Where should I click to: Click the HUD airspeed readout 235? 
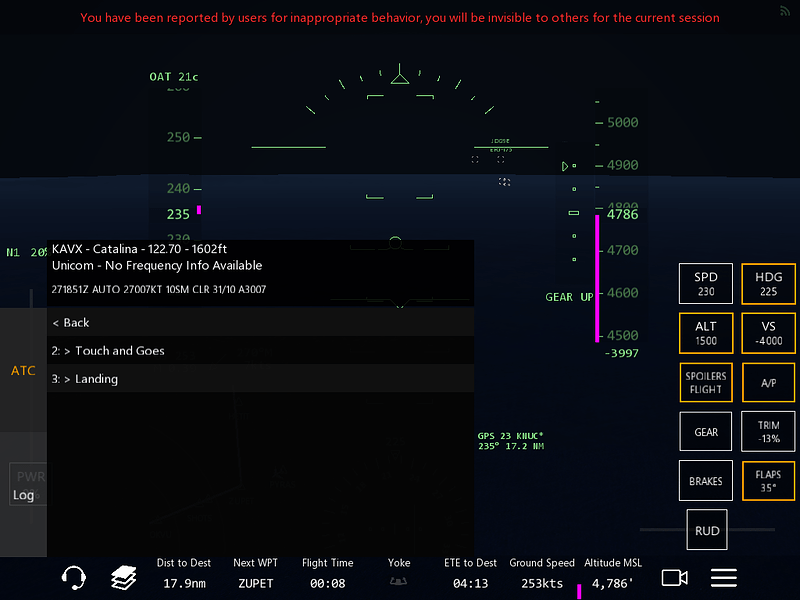(x=178, y=214)
